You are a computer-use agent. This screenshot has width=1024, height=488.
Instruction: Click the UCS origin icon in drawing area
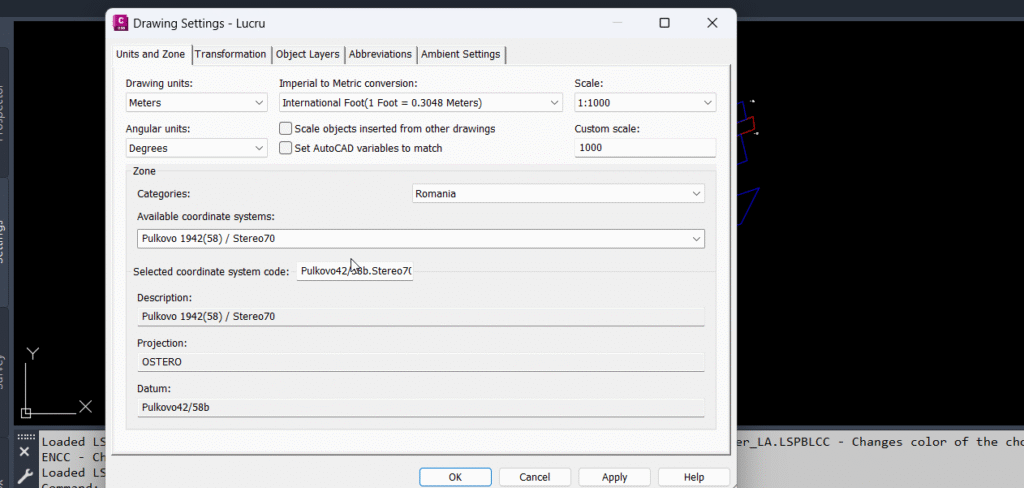27,412
